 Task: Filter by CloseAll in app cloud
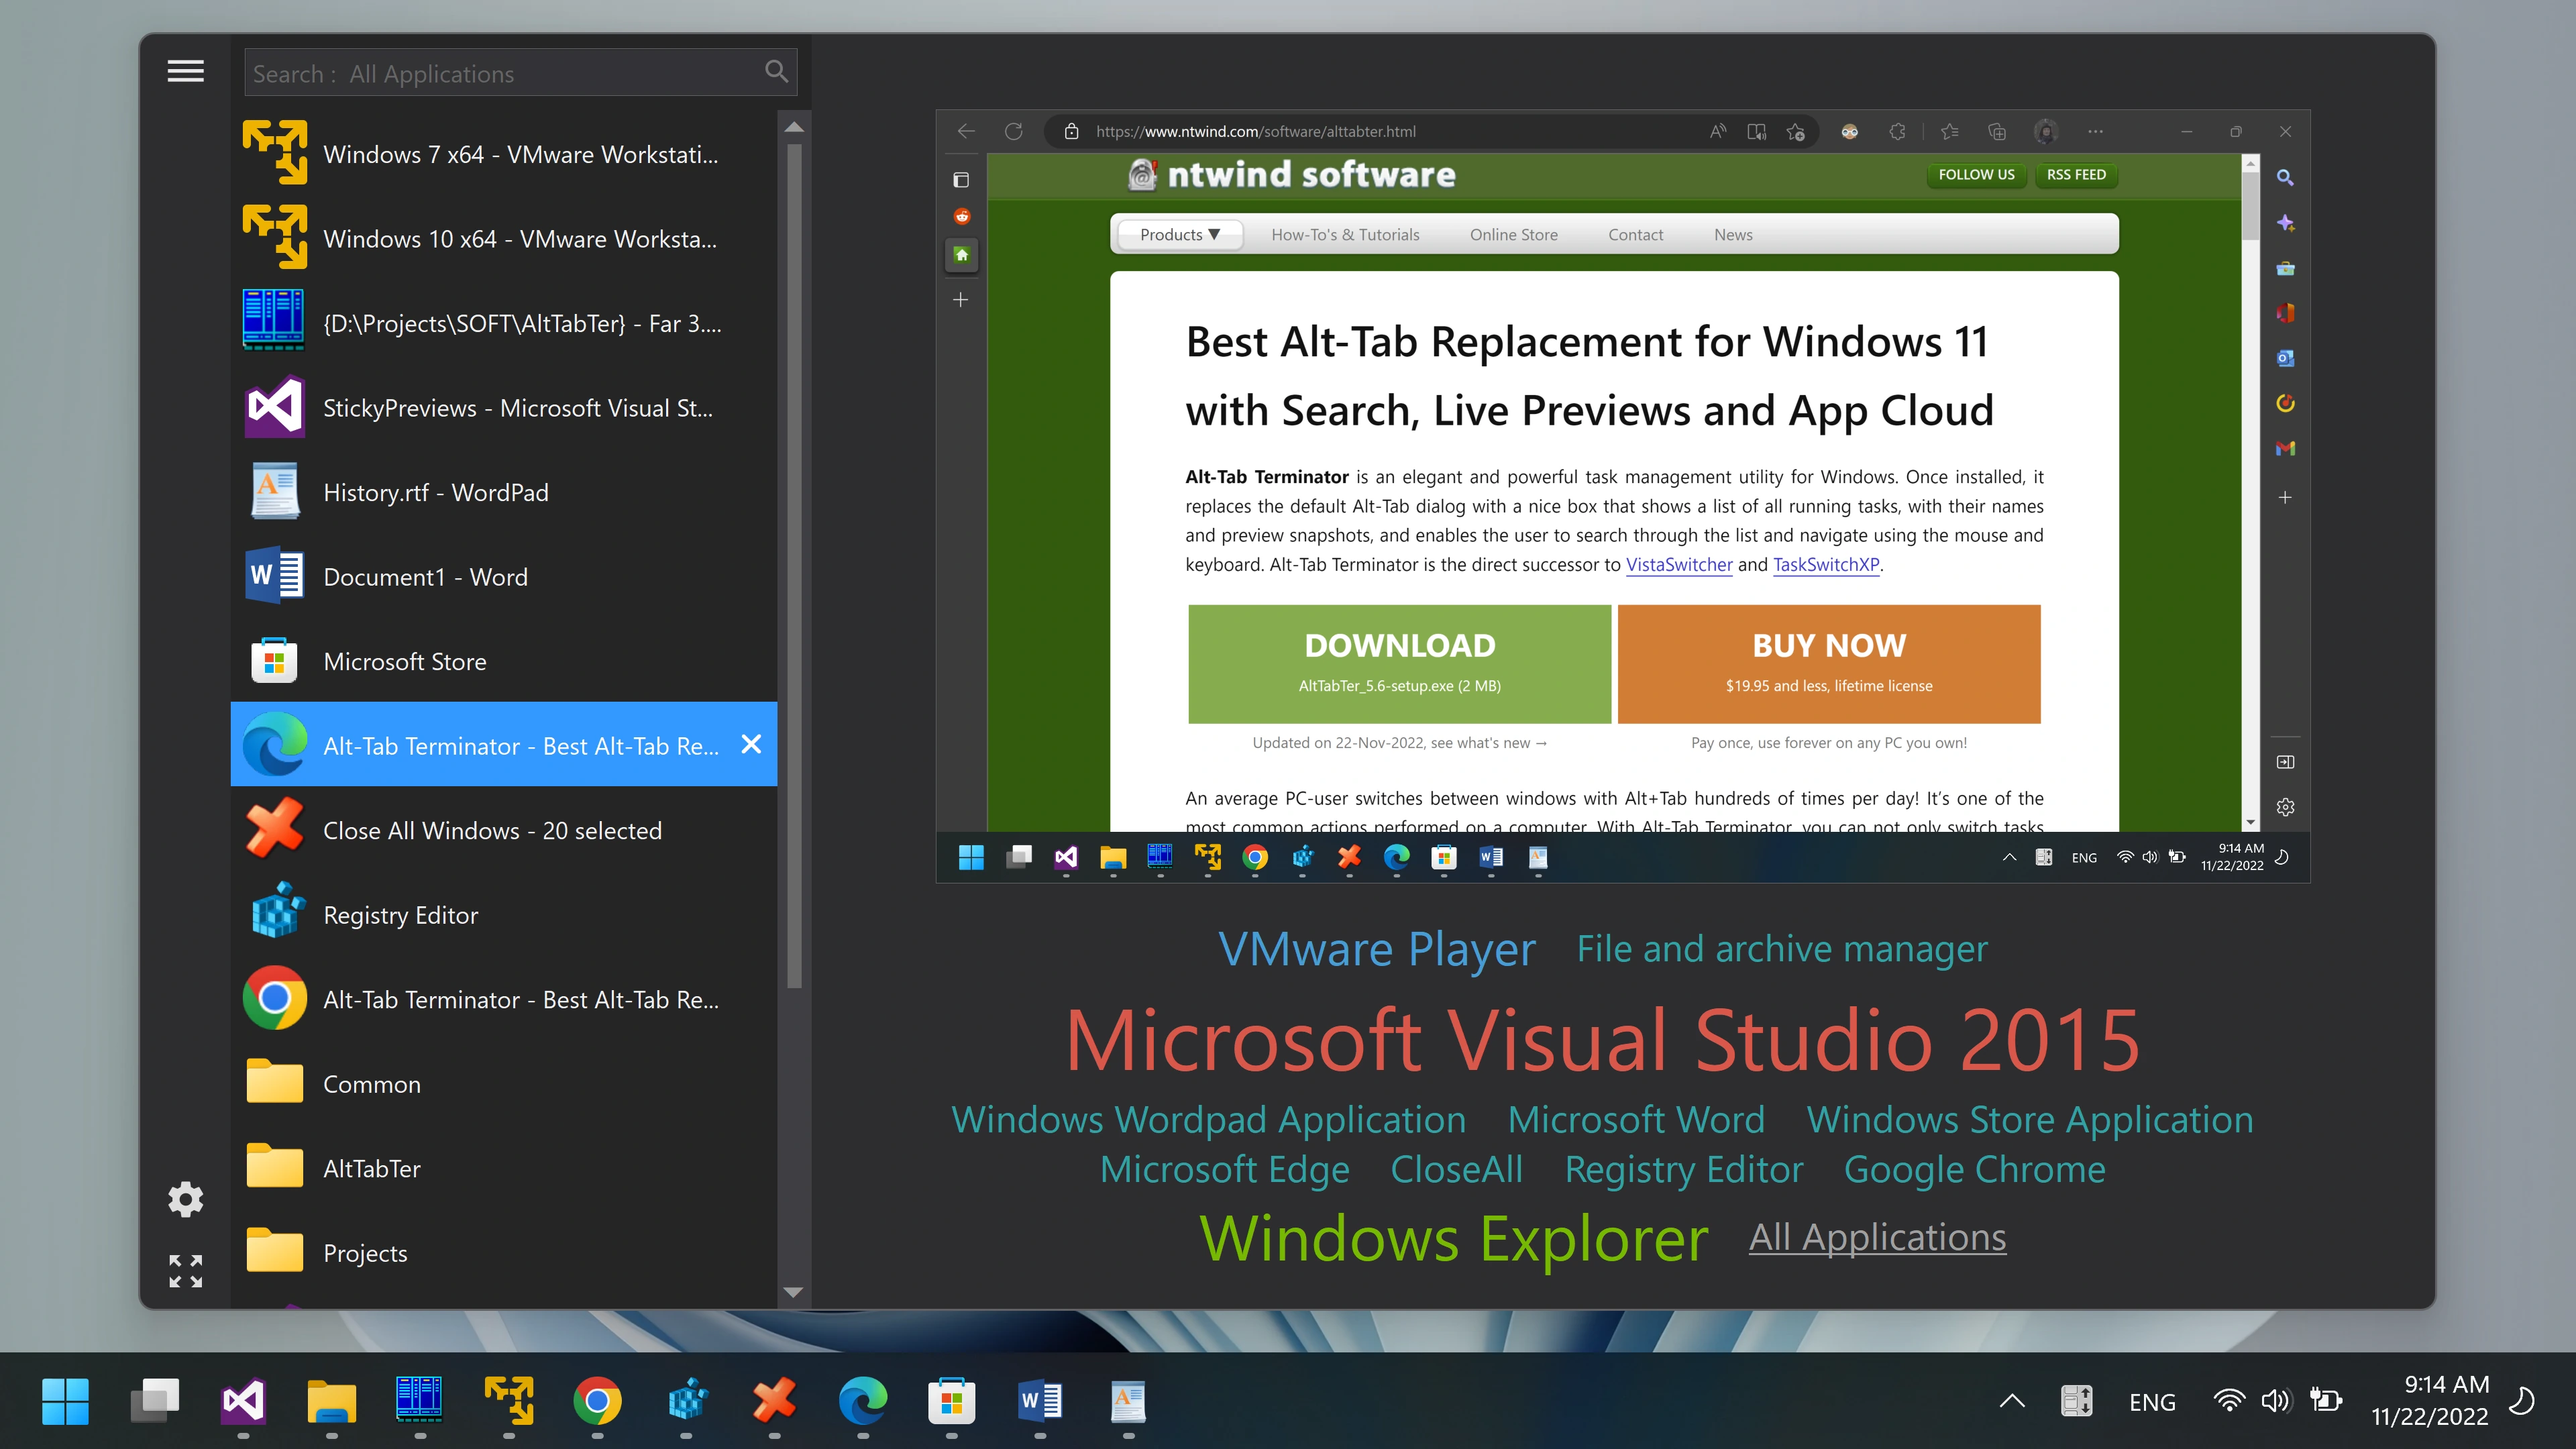(x=1457, y=1169)
